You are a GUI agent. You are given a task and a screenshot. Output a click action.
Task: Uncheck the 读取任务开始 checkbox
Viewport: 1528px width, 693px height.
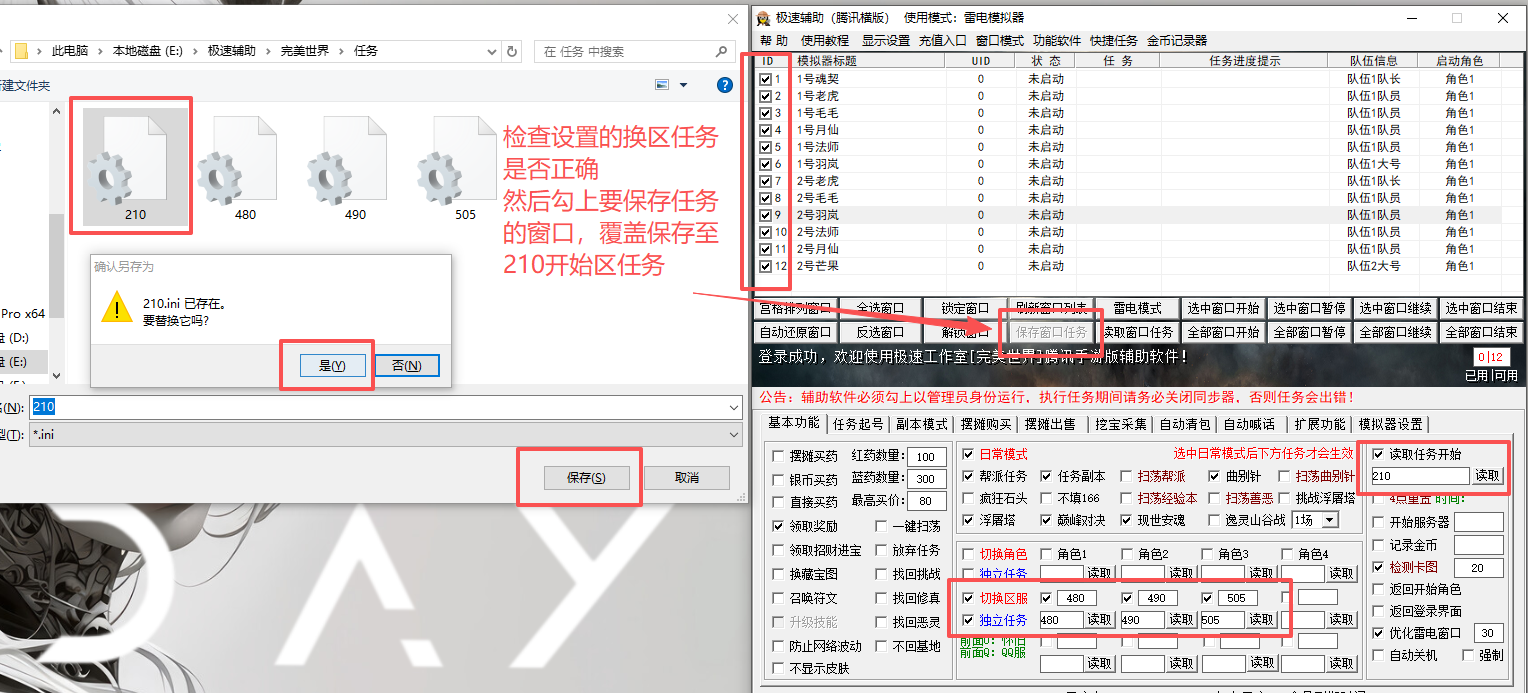point(1379,454)
